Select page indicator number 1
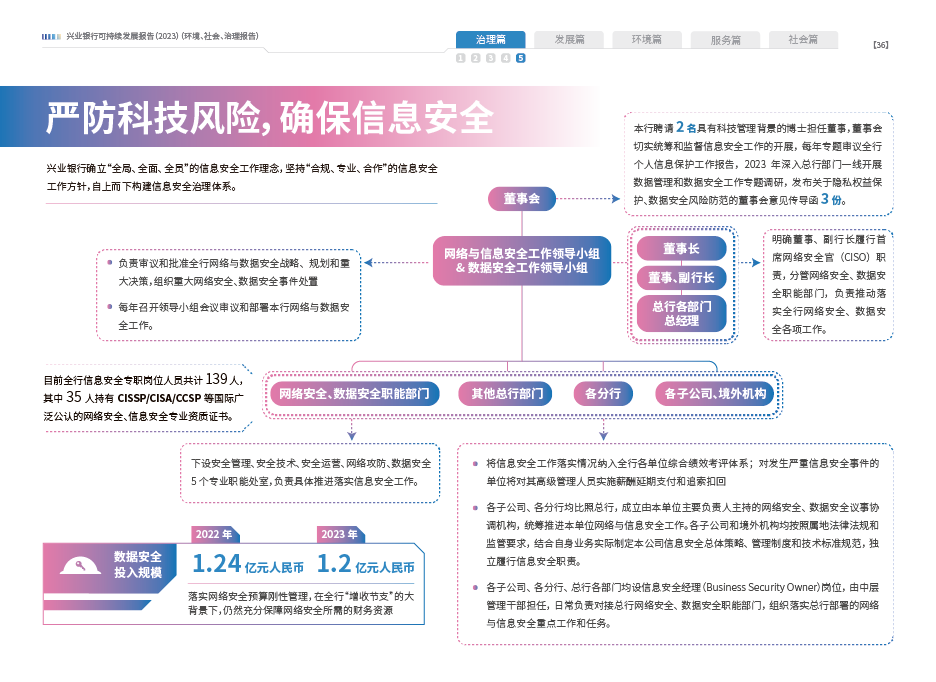The height and width of the screenshot is (682, 936). (x=460, y=58)
